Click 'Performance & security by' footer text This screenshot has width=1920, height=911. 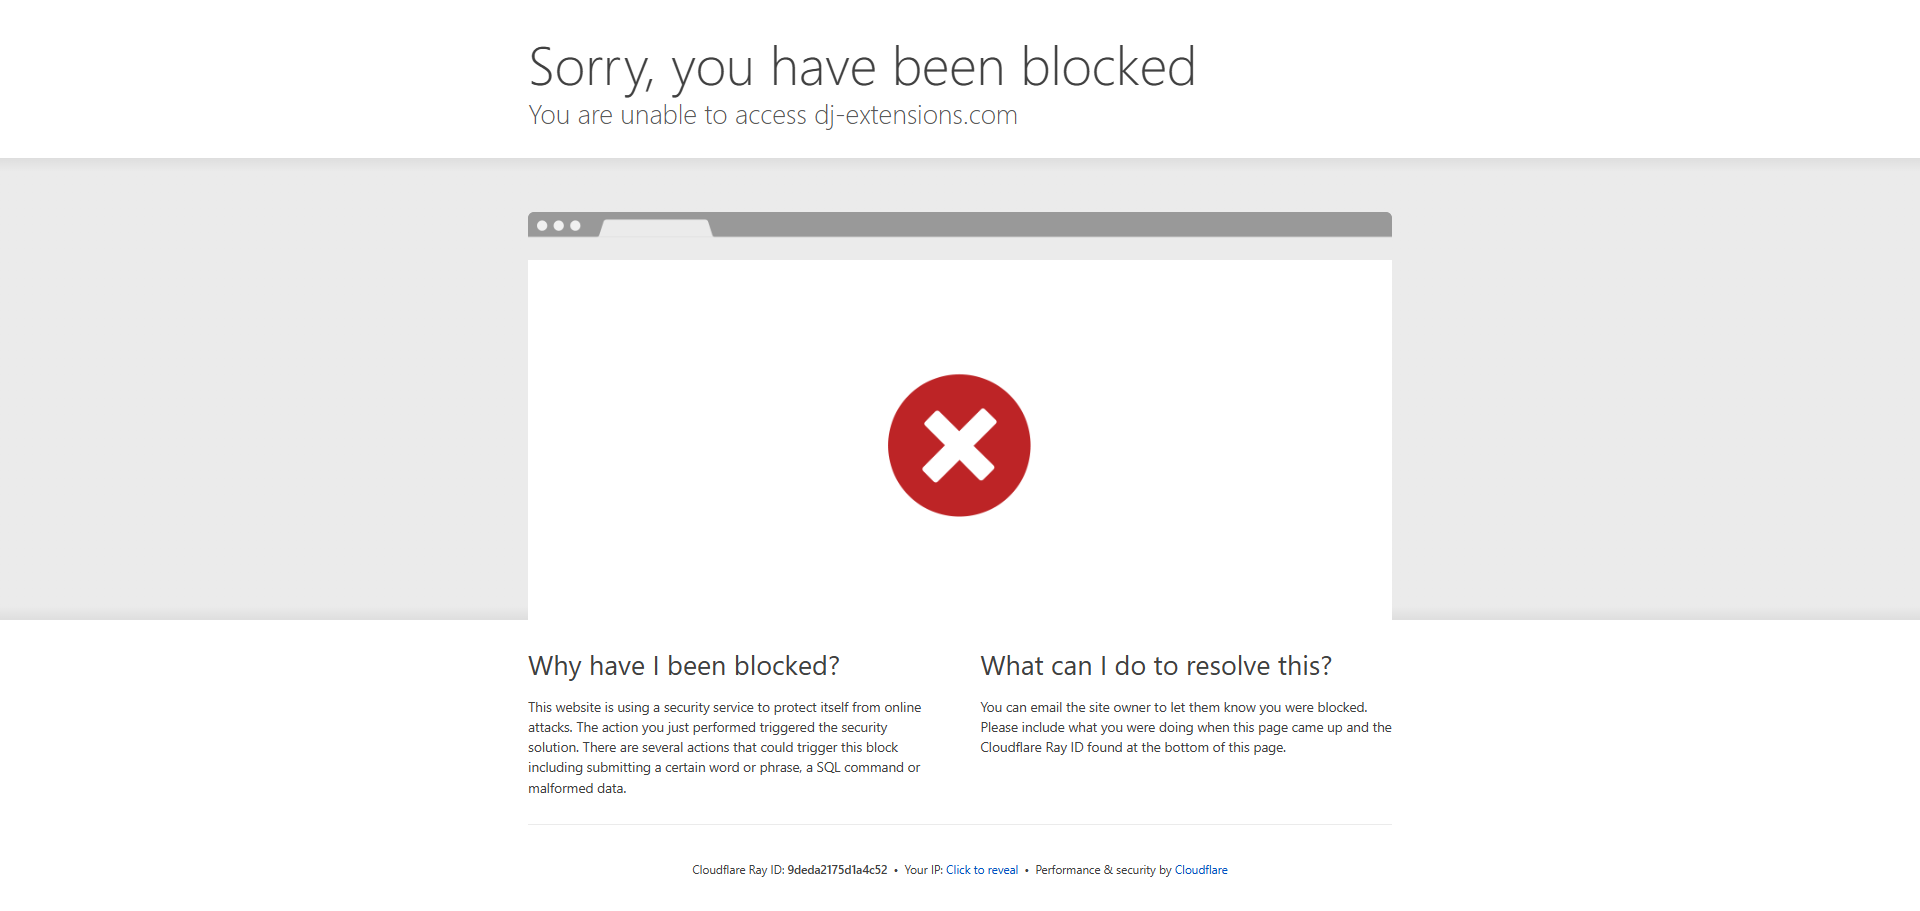[1103, 870]
